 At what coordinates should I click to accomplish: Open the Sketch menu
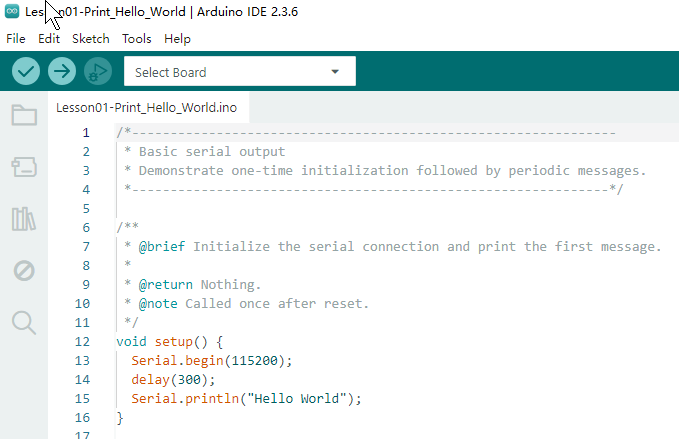click(x=91, y=39)
